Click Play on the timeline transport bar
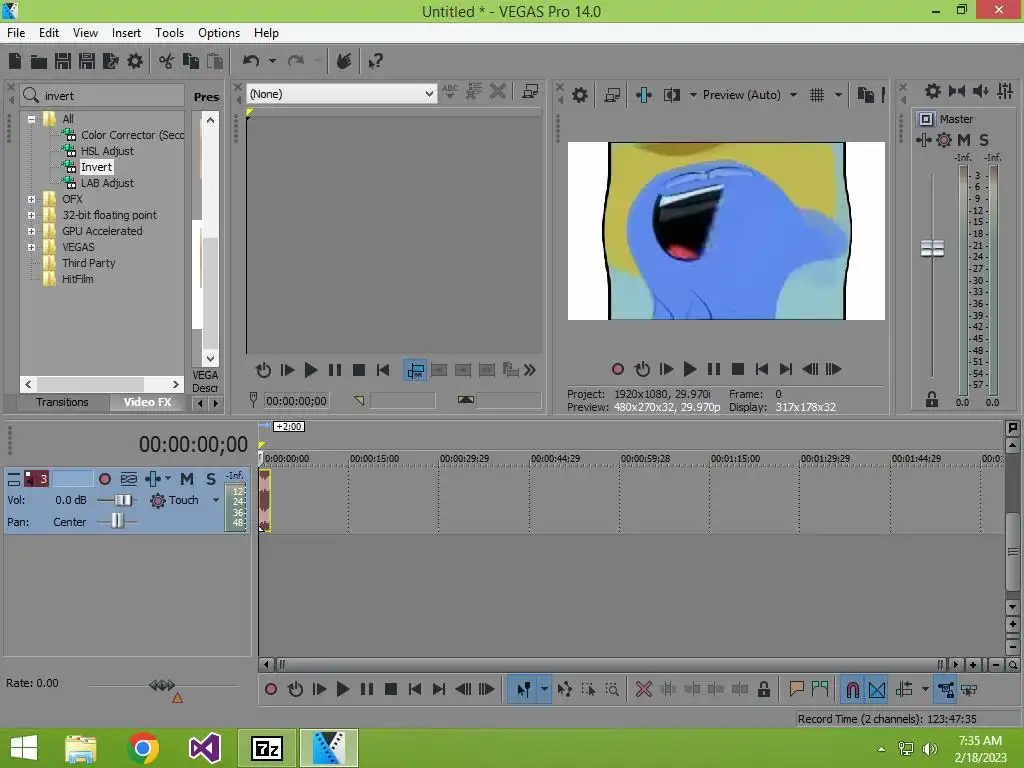Image resolution: width=1024 pixels, height=768 pixels. pos(342,689)
